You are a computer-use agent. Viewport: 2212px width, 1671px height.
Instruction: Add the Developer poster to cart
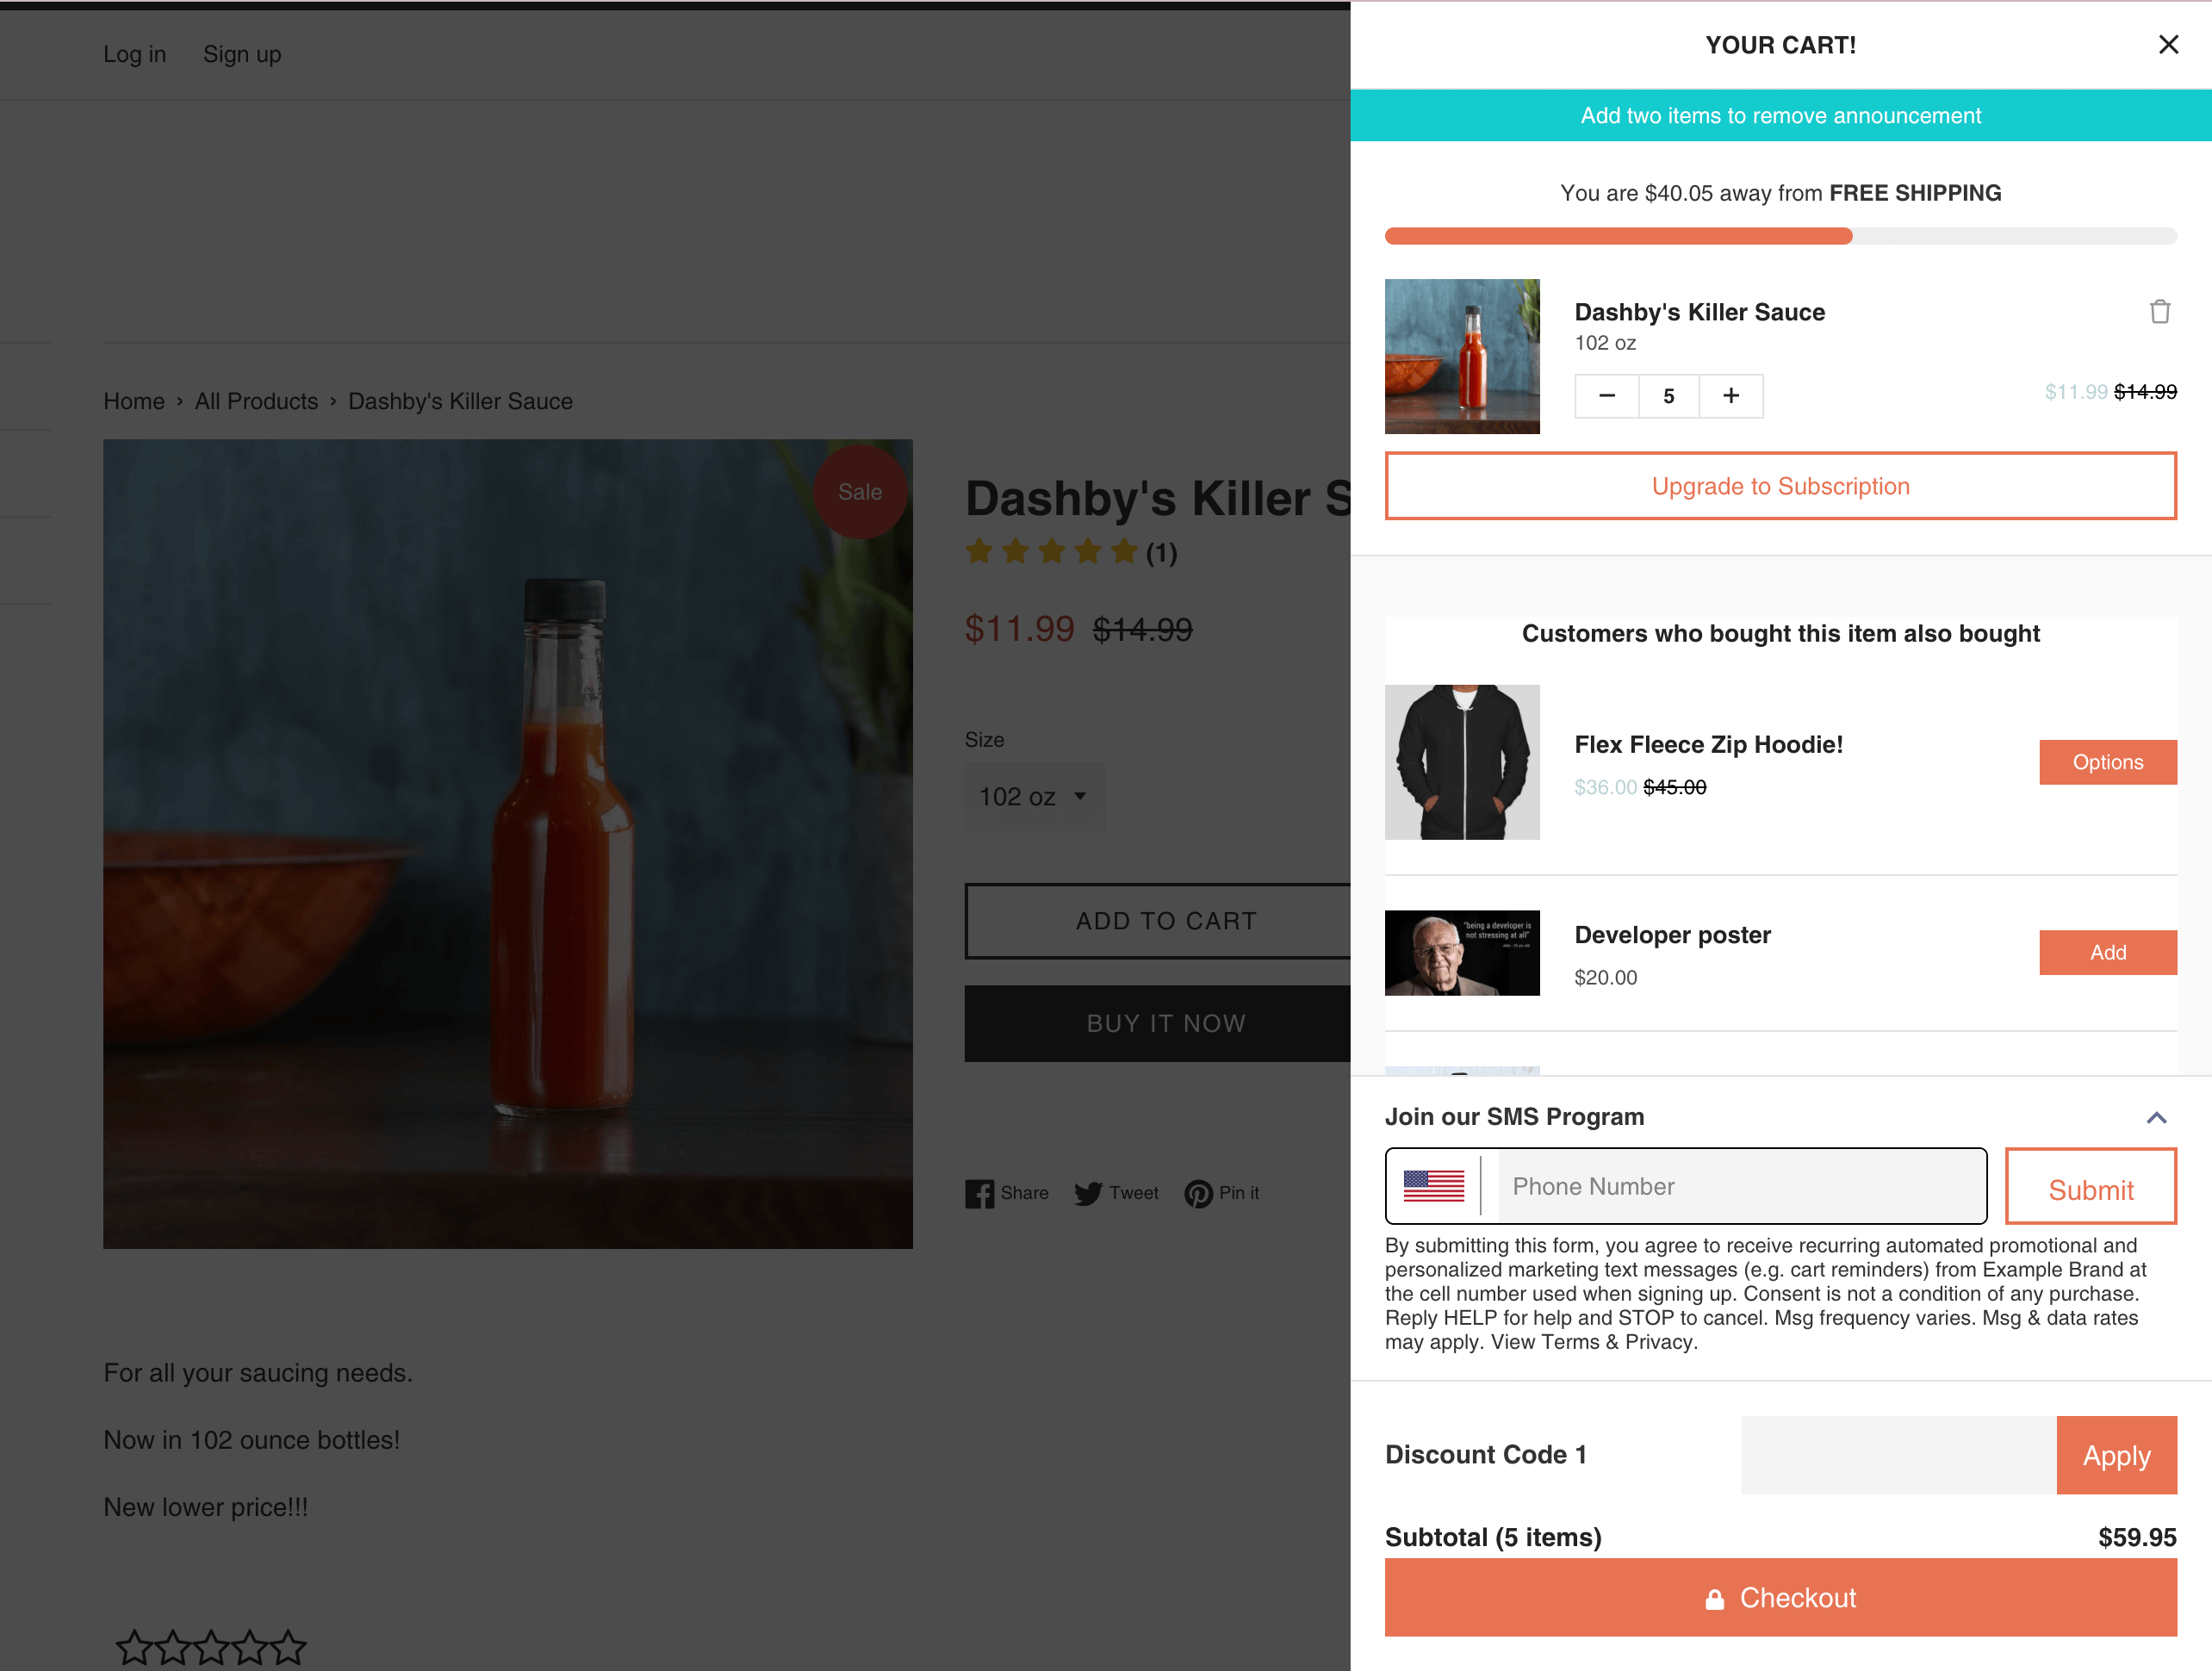tap(2107, 952)
